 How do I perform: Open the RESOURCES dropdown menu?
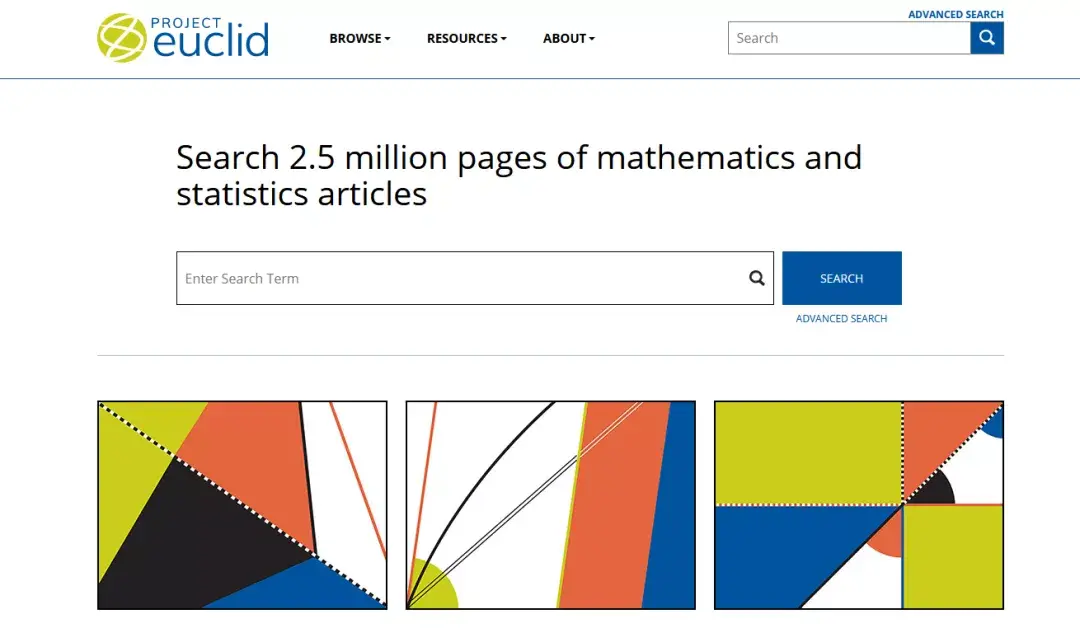pyautogui.click(x=463, y=38)
